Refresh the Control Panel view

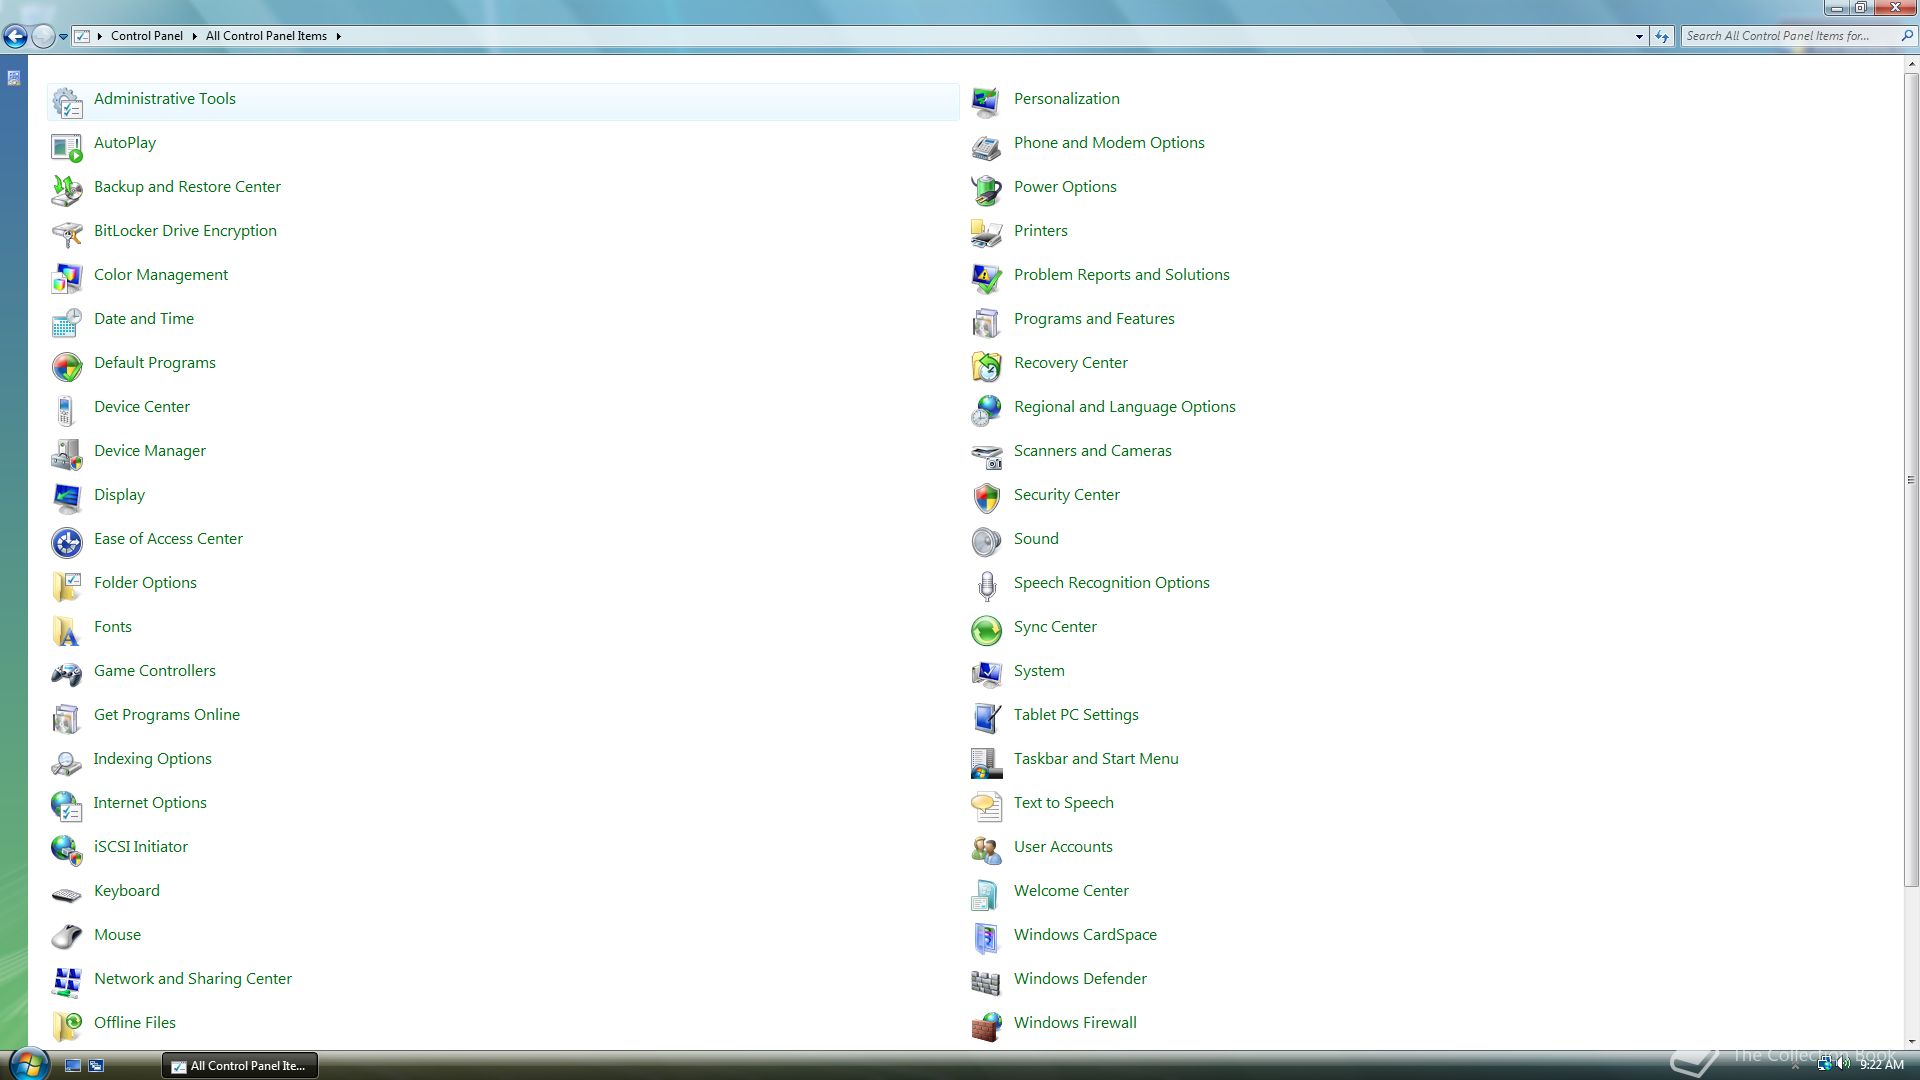click(1661, 36)
